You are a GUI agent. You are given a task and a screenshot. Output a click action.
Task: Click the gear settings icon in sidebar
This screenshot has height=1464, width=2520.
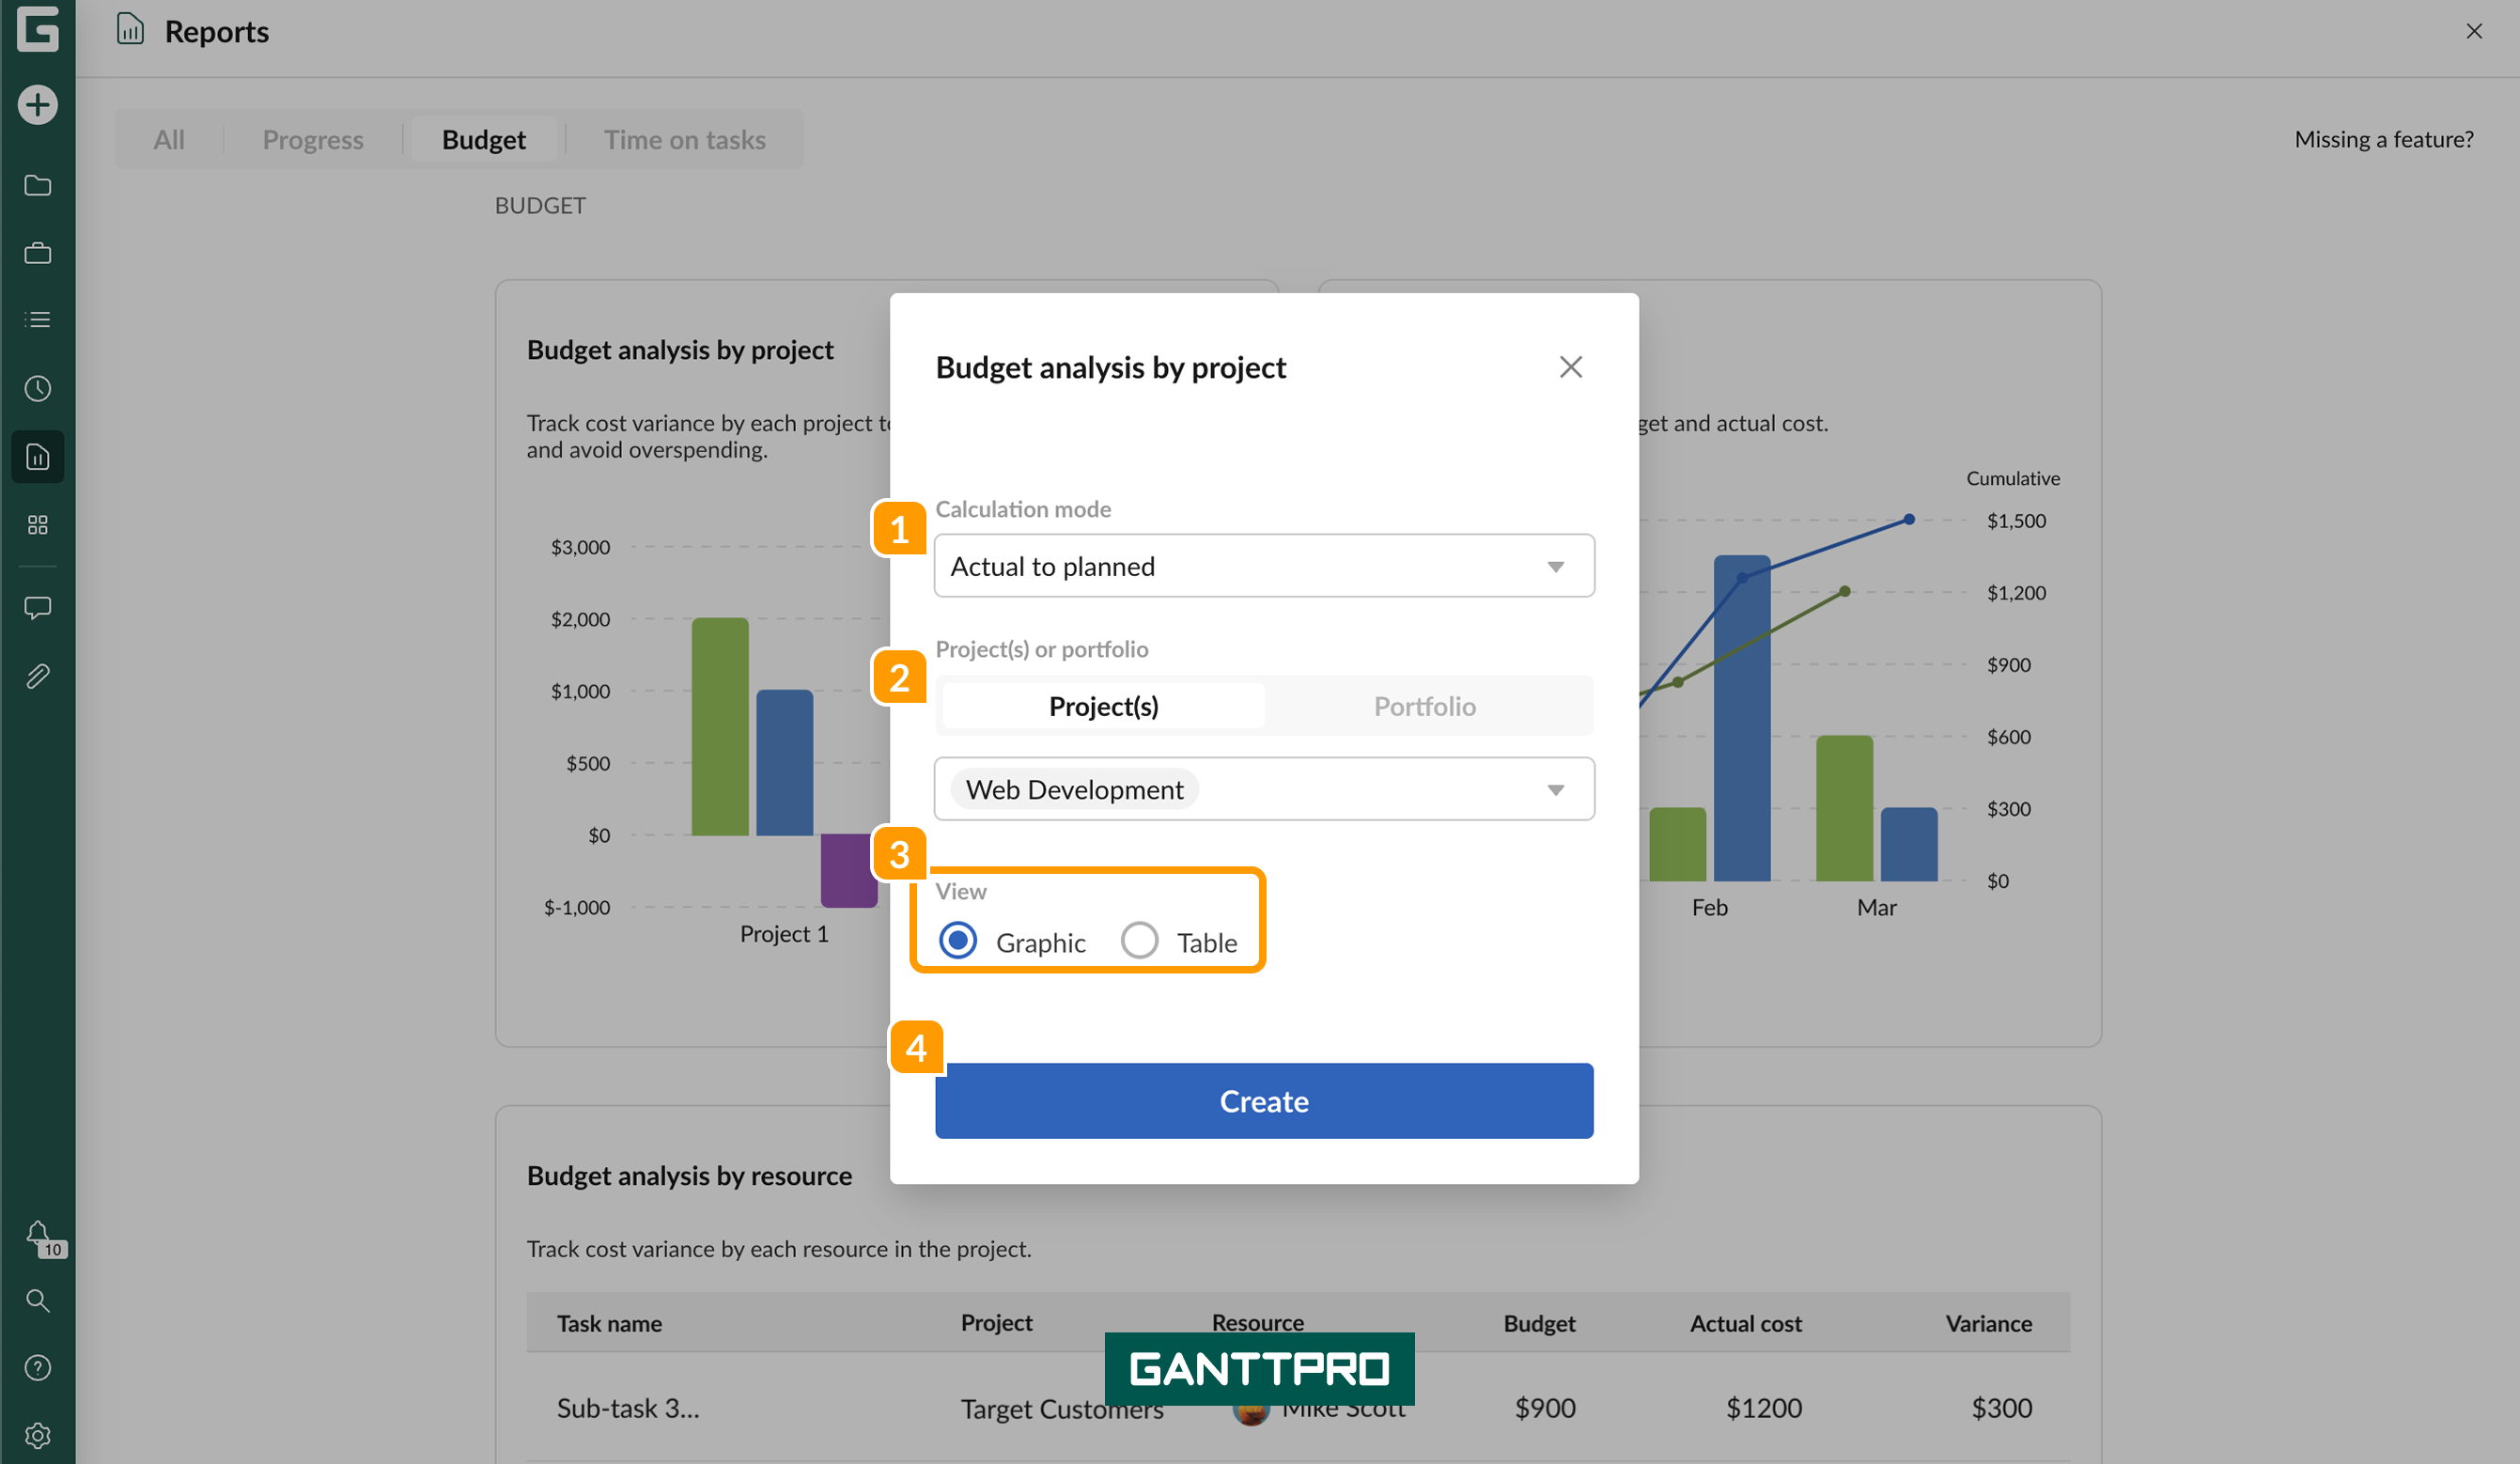point(37,1435)
